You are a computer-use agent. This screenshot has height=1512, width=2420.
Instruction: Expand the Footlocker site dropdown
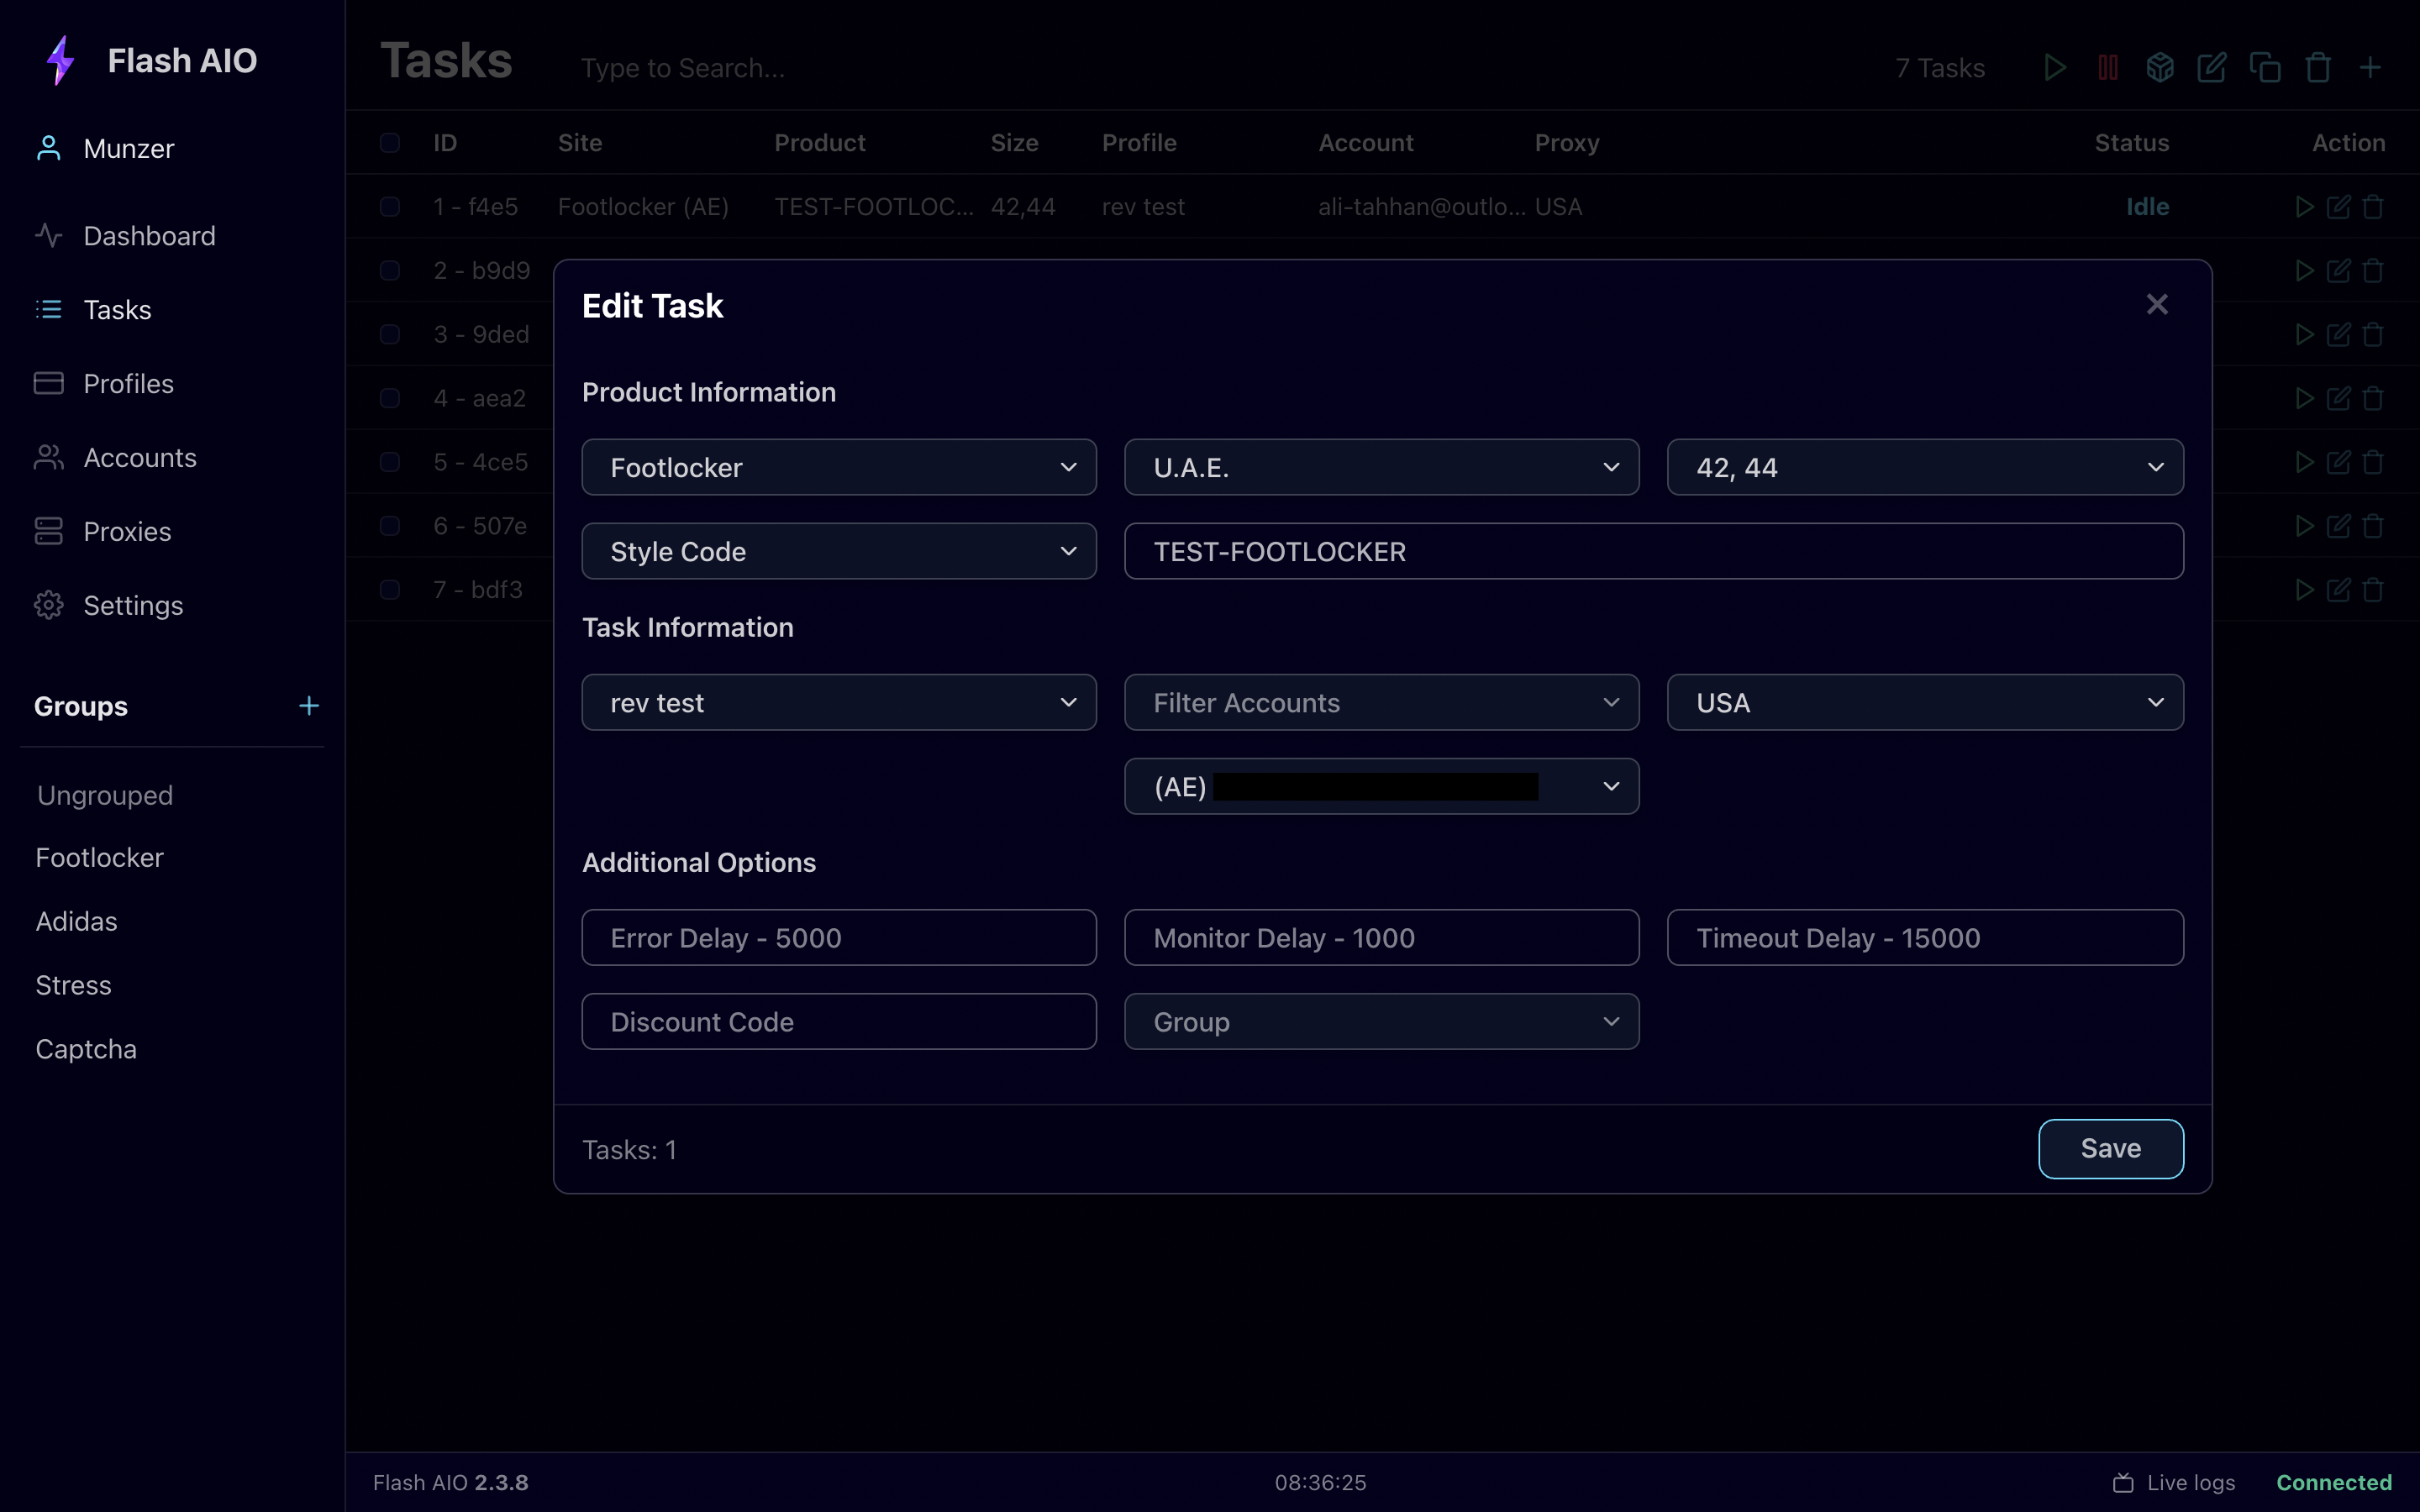[x=838, y=467]
